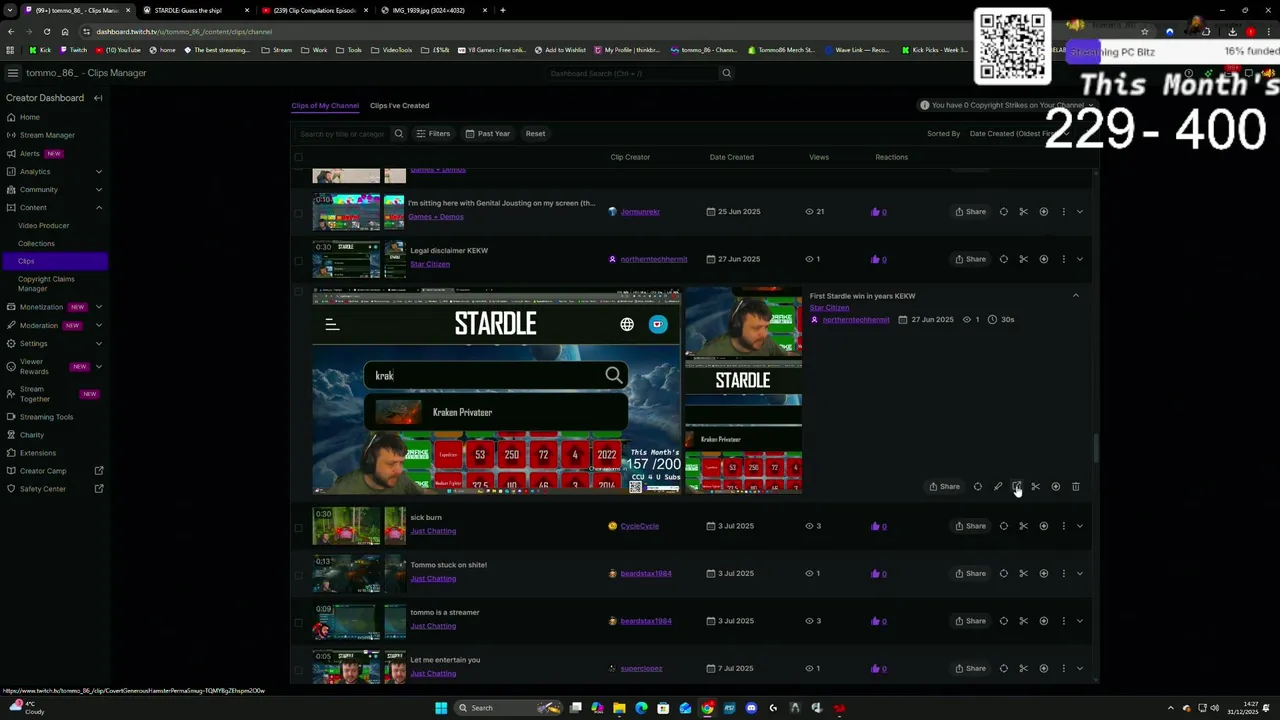This screenshot has height=720, width=1280.
Task: Open Collections submenu item
Action: click(36, 243)
